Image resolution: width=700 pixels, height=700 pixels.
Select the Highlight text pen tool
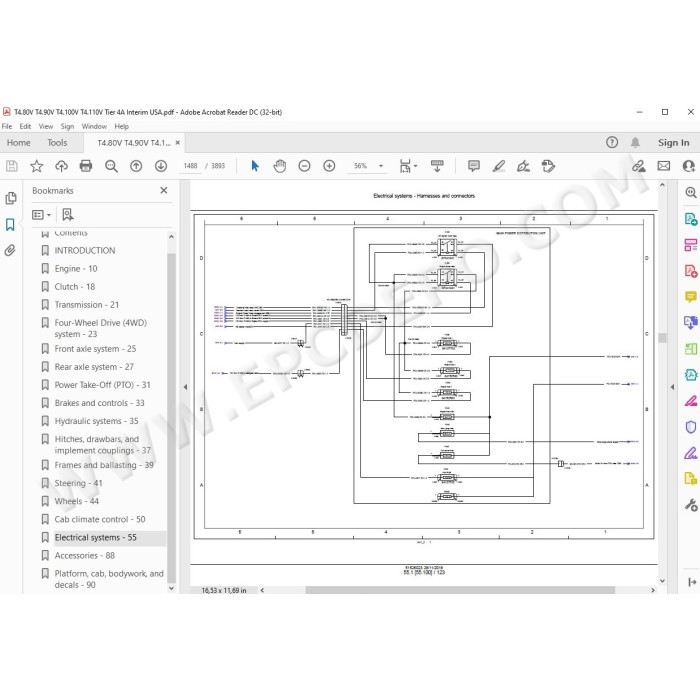pyautogui.click(x=499, y=166)
